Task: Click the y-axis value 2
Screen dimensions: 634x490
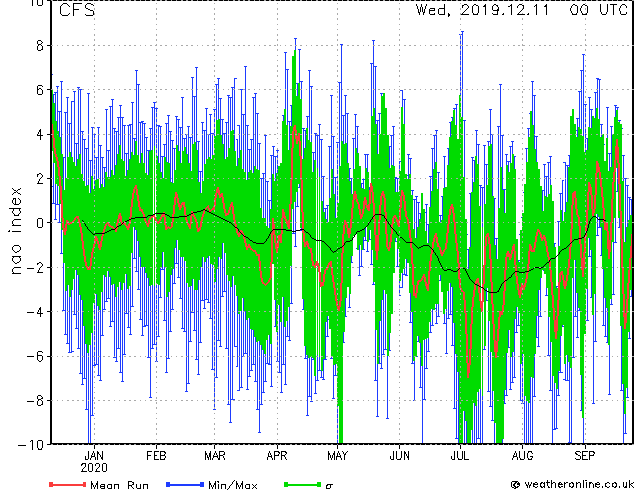Action: pyautogui.click(x=40, y=179)
